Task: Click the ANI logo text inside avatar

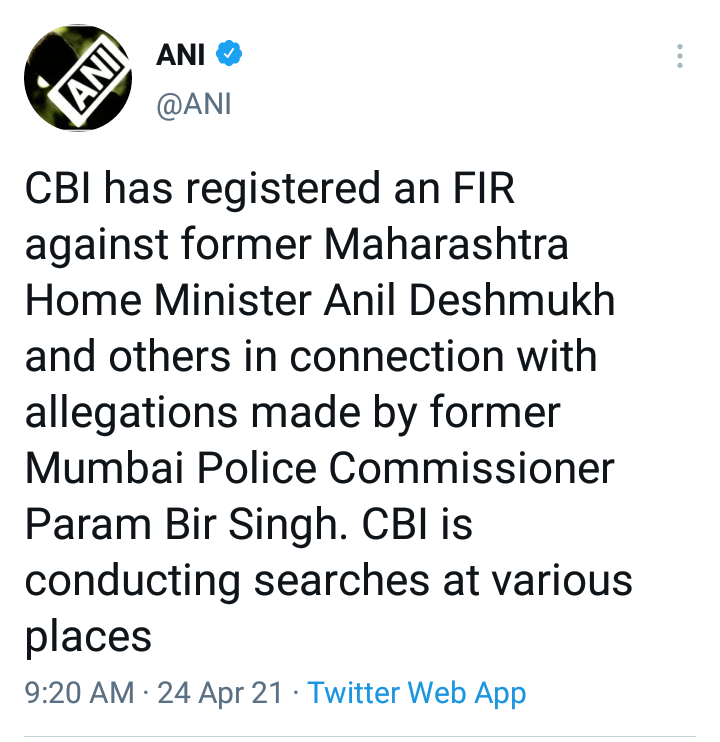Action: click(90, 80)
